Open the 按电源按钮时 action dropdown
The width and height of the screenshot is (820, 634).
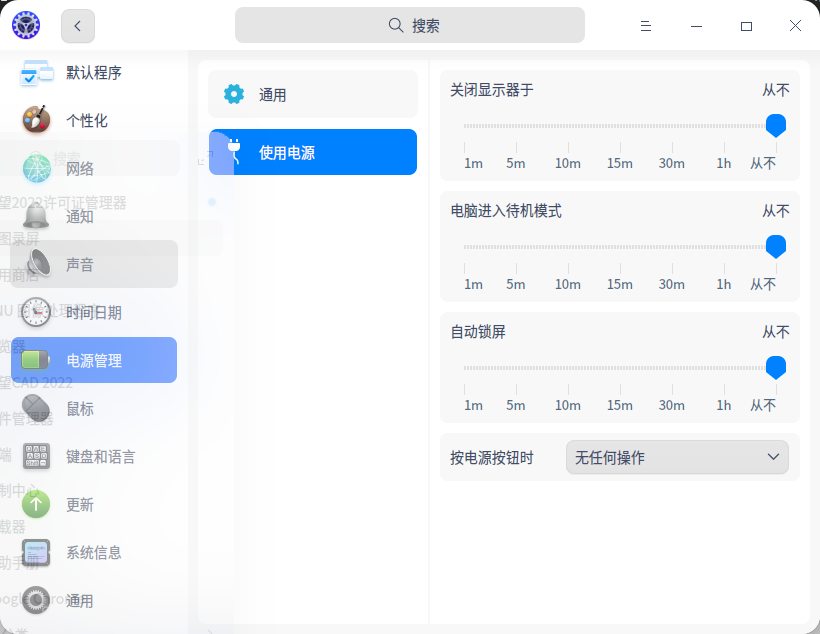(x=677, y=457)
